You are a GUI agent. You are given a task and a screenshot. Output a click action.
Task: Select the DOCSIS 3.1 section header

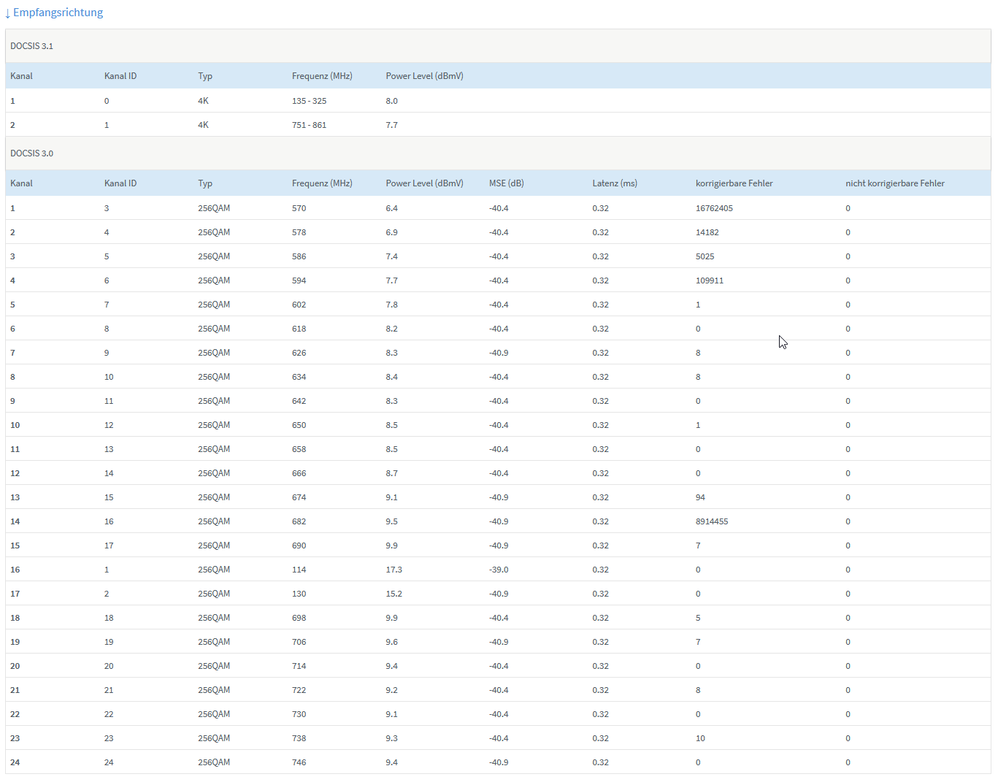coord(32,46)
